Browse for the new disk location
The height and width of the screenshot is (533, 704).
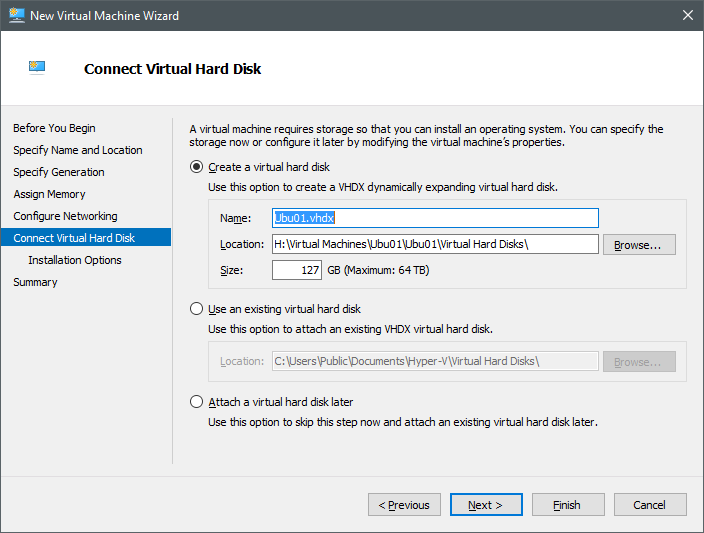639,245
